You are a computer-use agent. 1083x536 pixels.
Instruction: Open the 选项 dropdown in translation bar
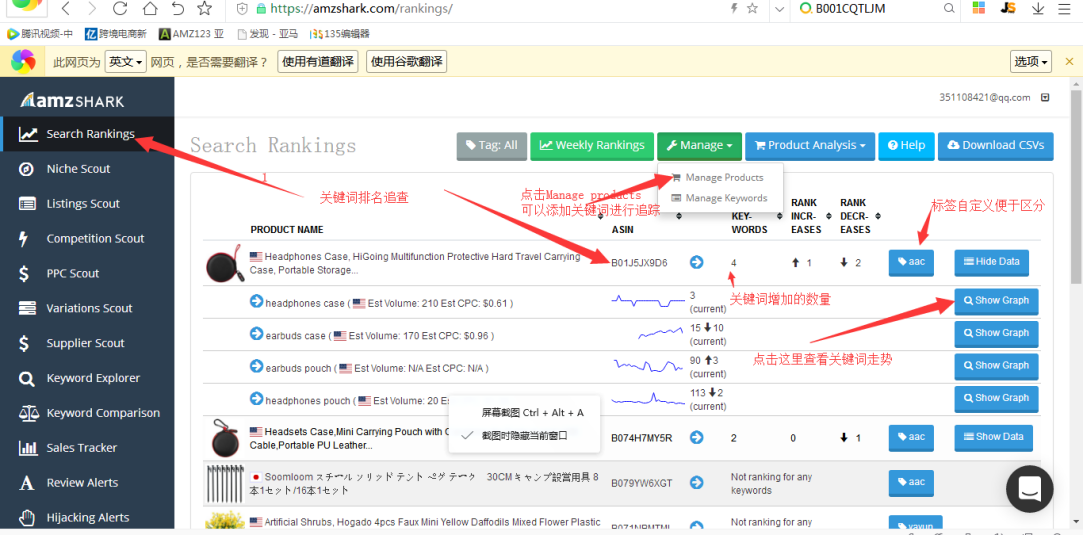pos(1031,61)
